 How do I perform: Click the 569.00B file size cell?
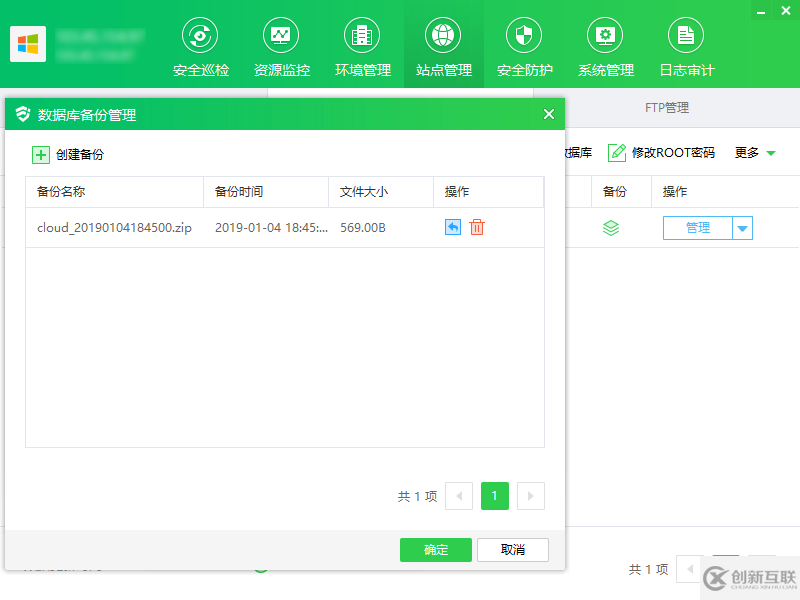click(363, 228)
